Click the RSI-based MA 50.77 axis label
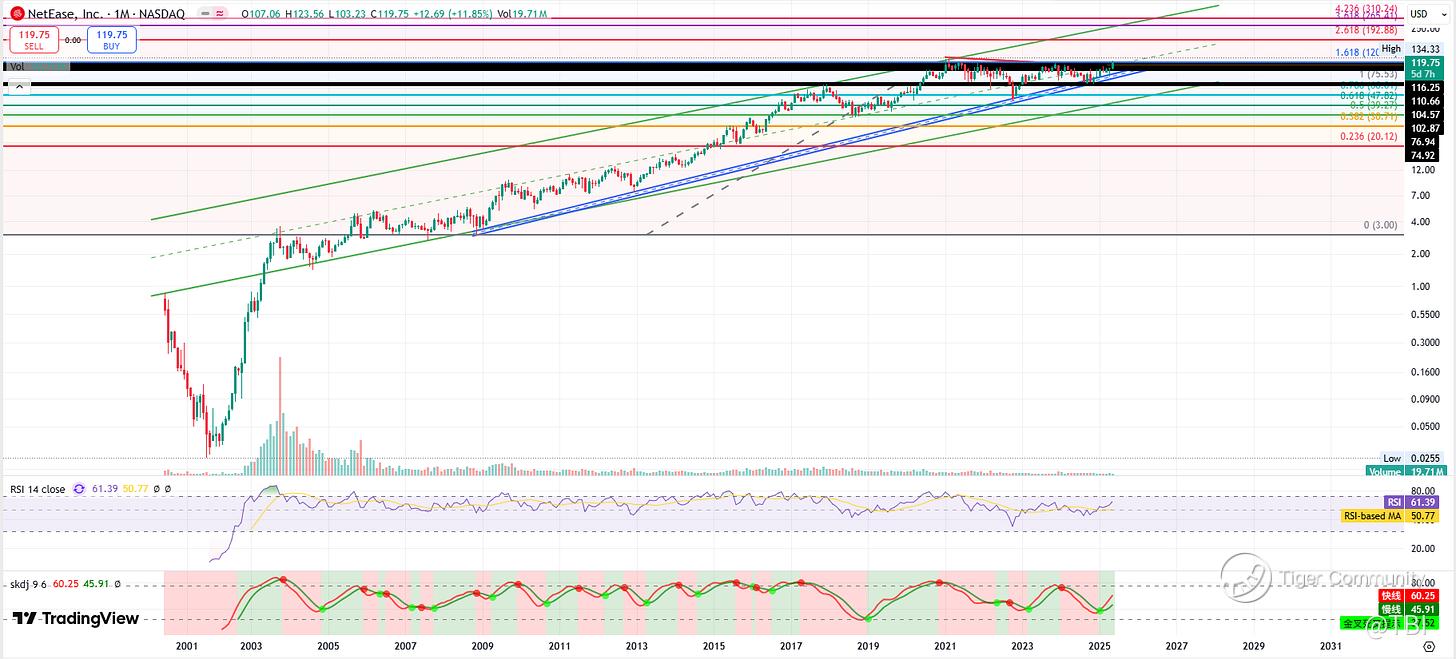 tap(1390, 516)
